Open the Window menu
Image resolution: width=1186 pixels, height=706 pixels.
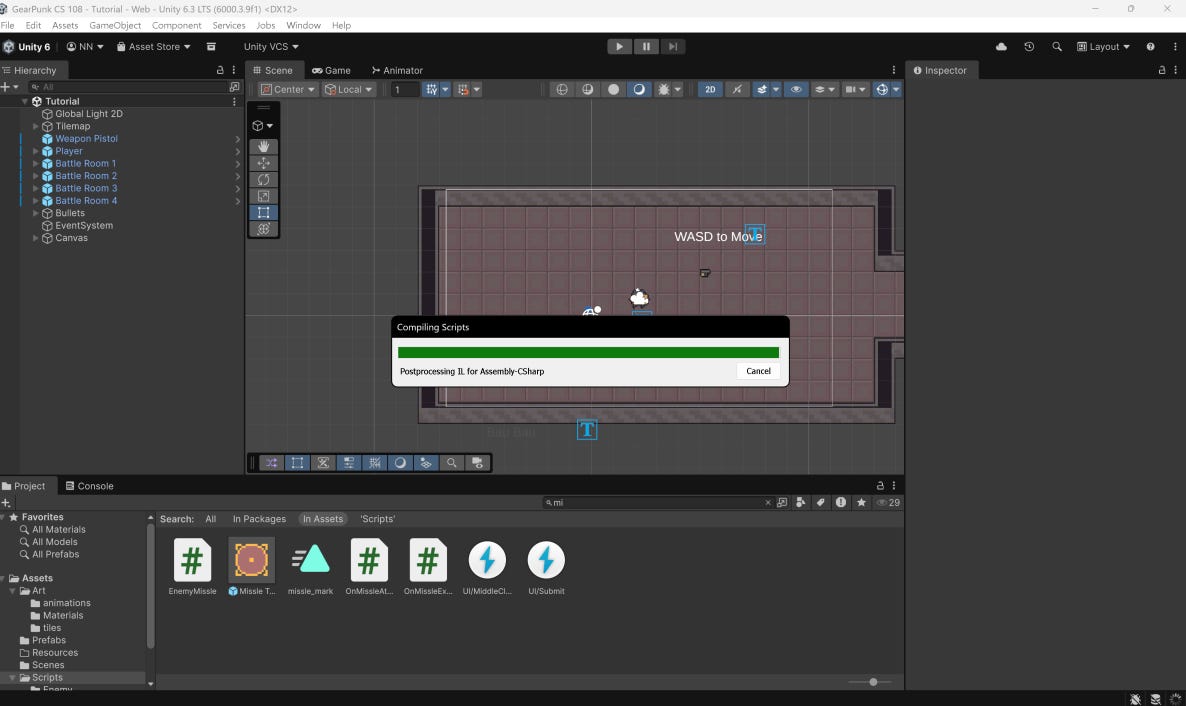tap(303, 26)
